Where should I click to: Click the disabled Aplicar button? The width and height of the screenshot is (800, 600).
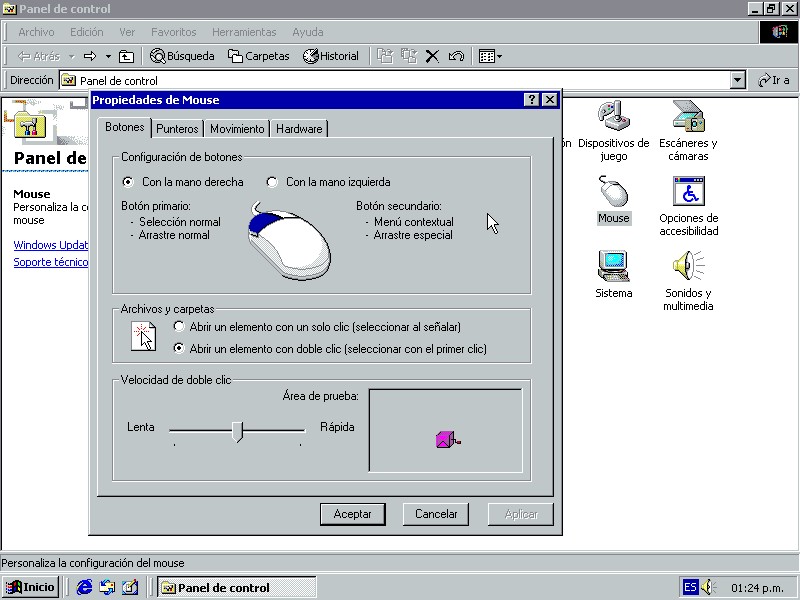pos(521,514)
